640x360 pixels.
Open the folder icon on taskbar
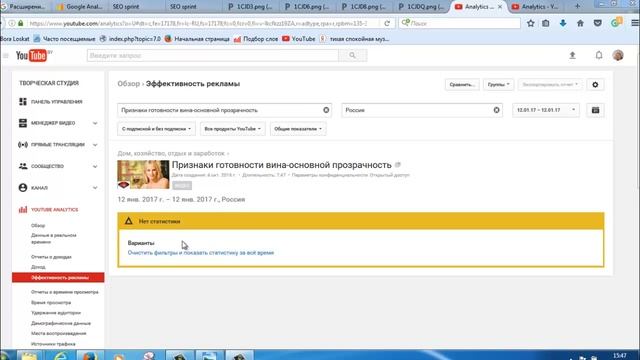pos(29,356)
